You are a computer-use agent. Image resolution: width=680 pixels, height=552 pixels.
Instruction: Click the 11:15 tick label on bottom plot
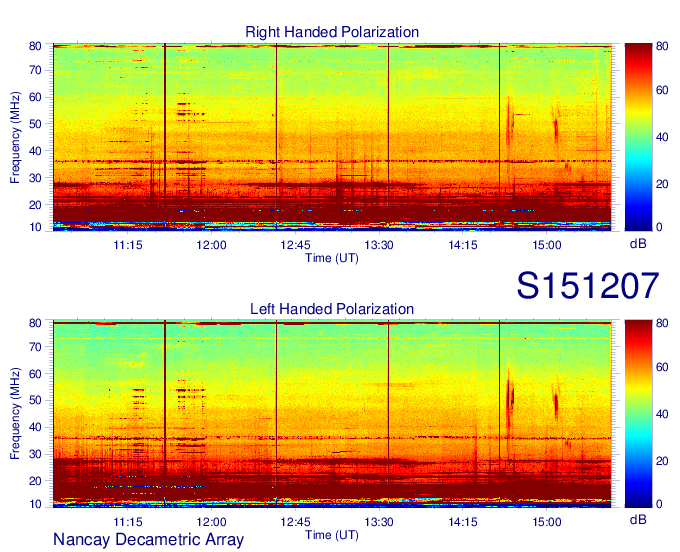point(128,522)
